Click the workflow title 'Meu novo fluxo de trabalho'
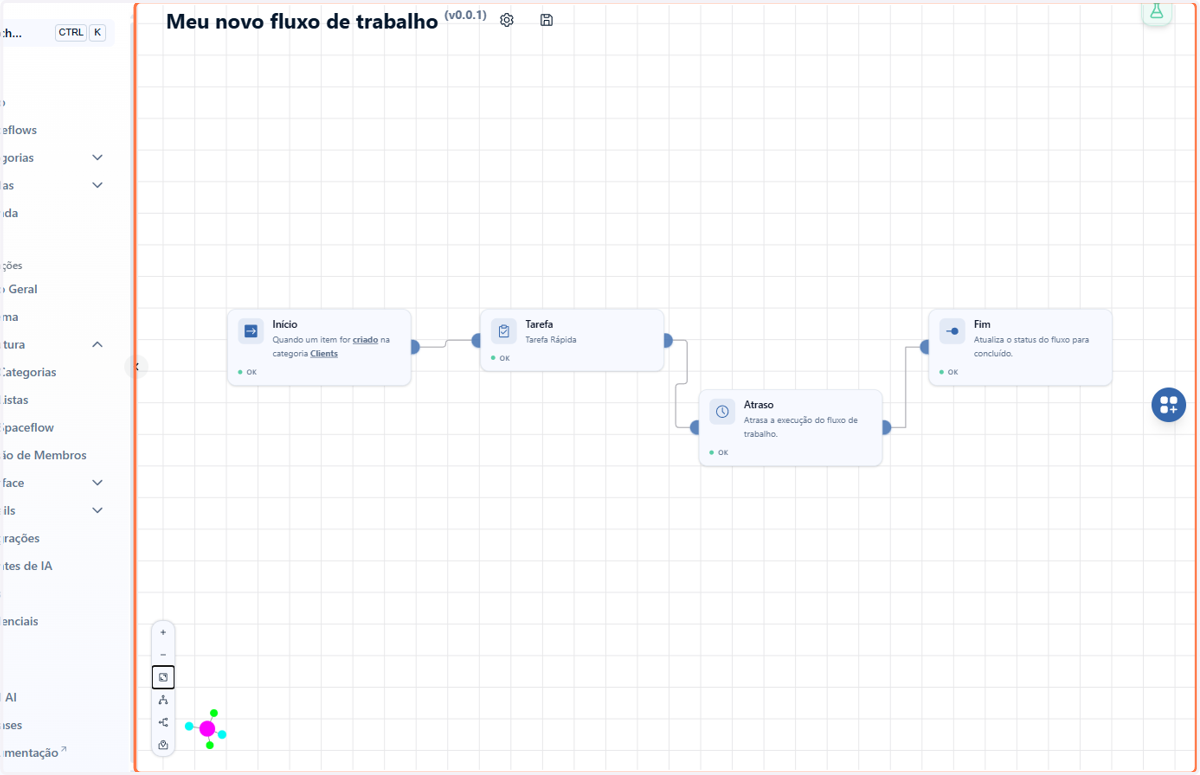Image resolution: width=1200 pixels, height=775 pixels. click(302, 21)
